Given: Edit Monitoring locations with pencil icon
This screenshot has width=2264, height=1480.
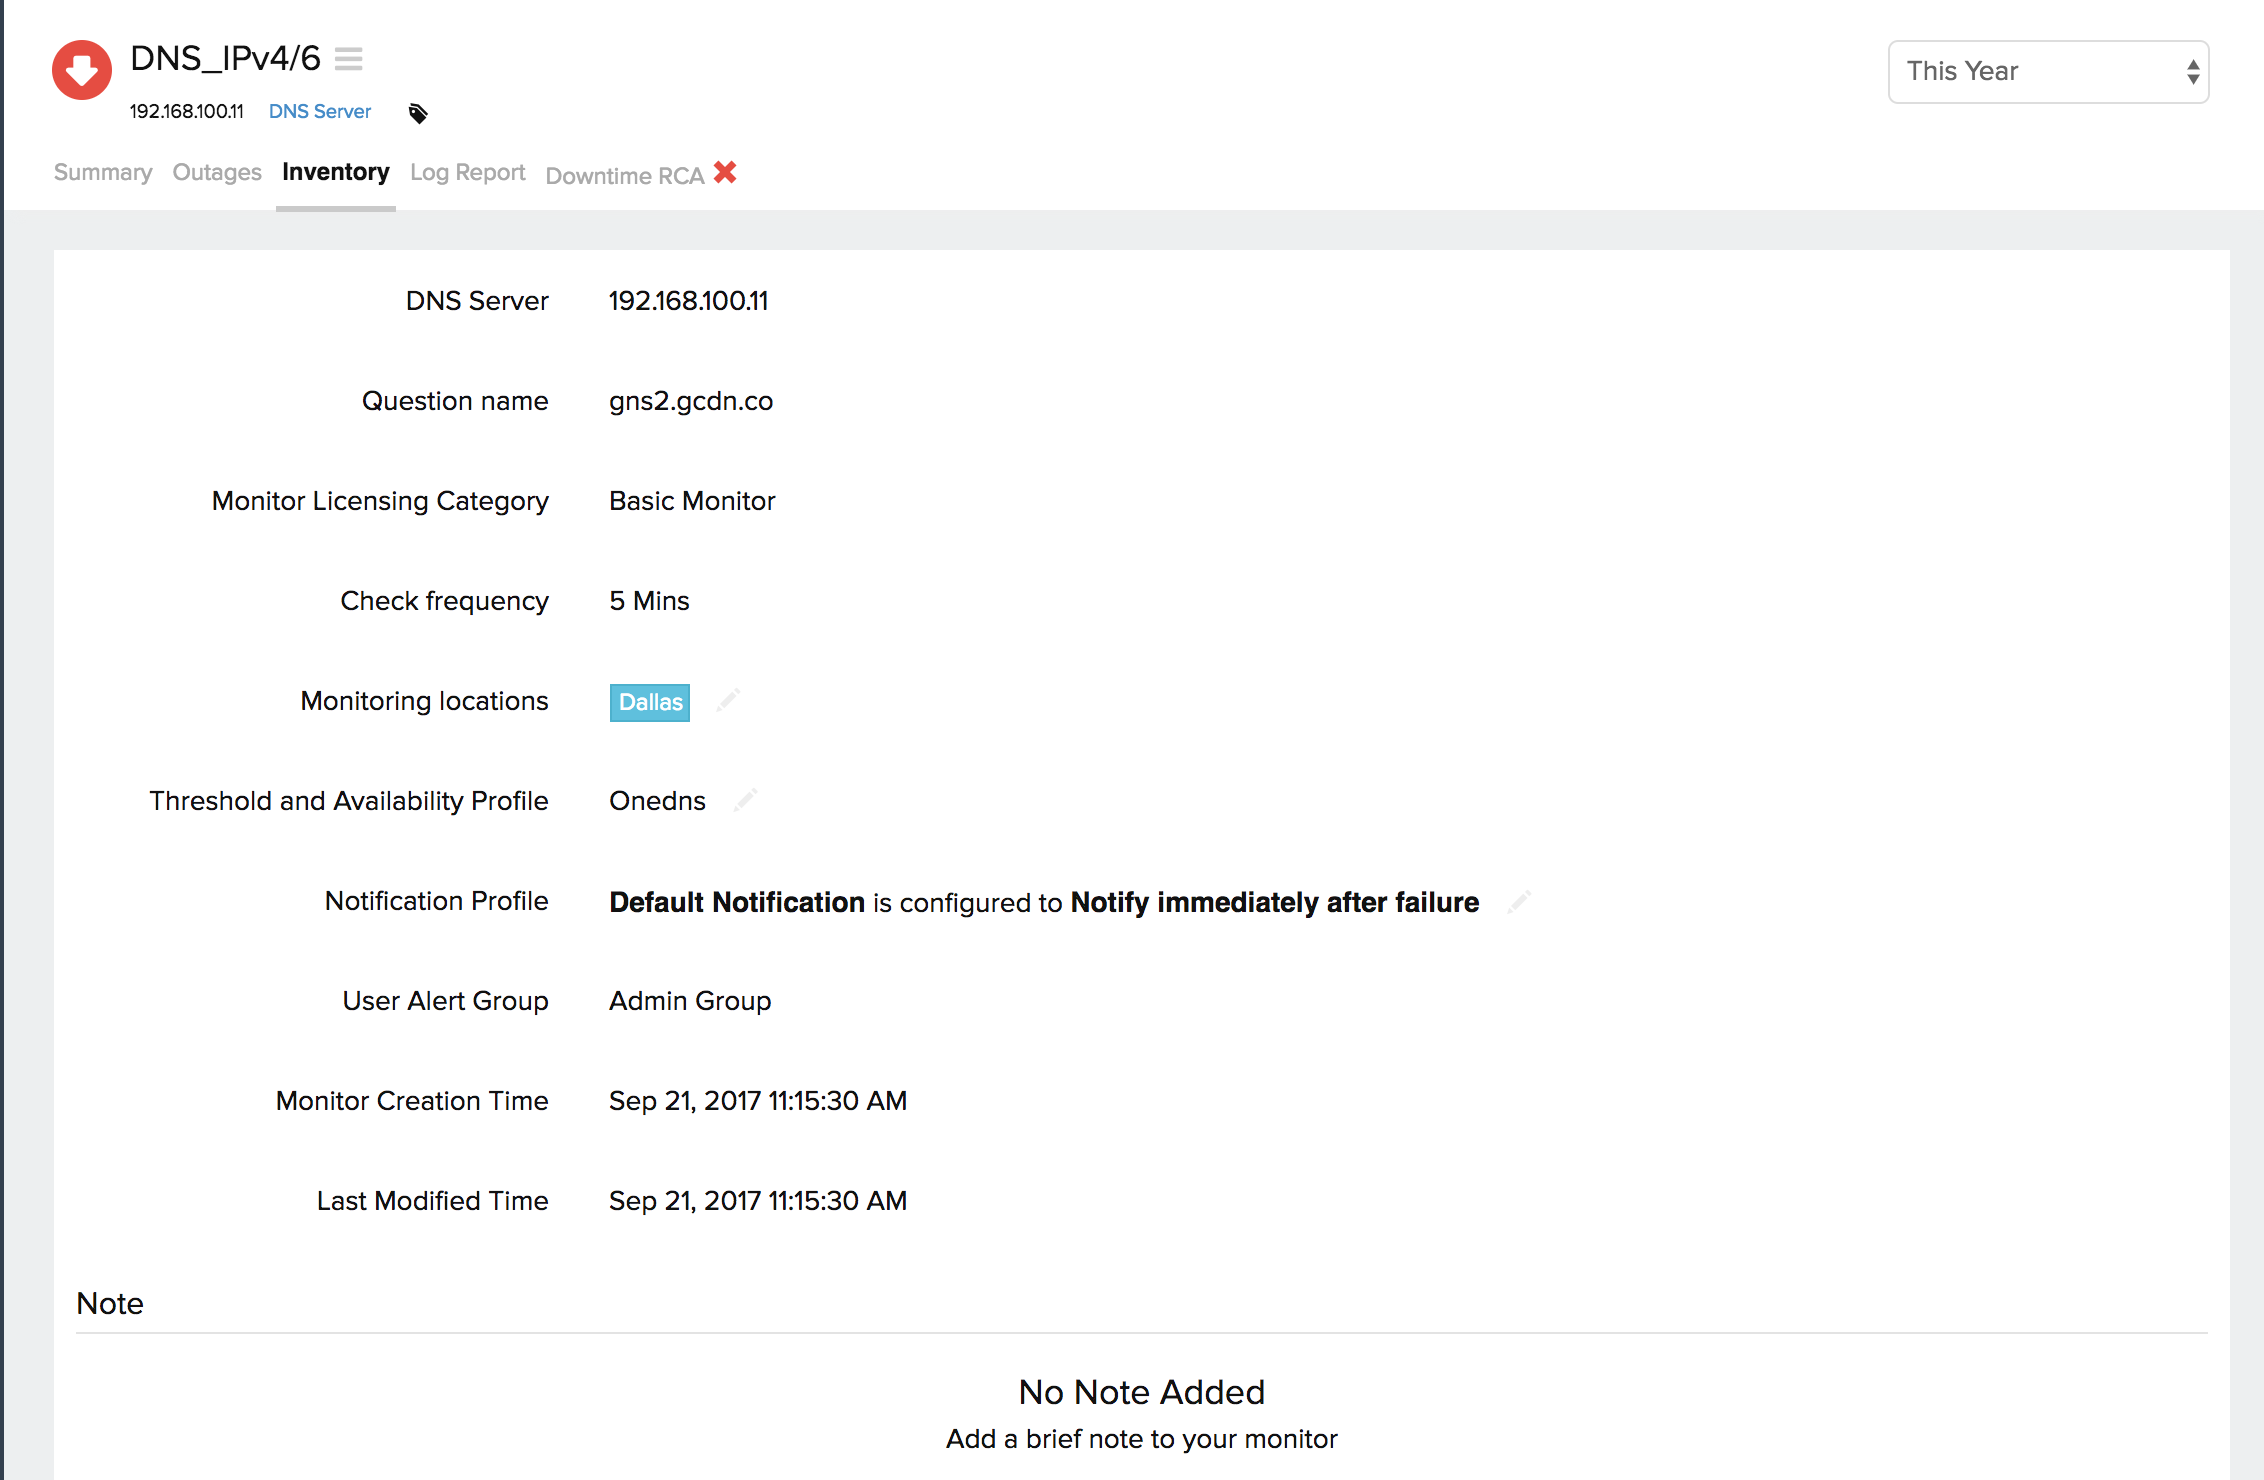Looking at the screenshot, I should point(728,700).
